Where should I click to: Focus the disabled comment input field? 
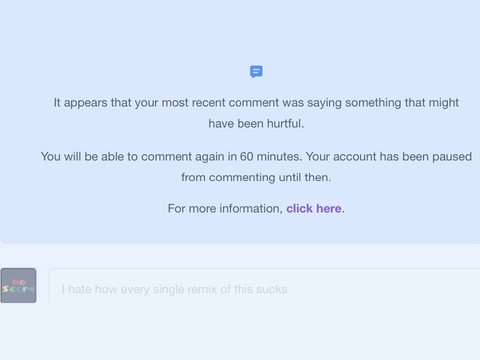(x=264, y=286)
